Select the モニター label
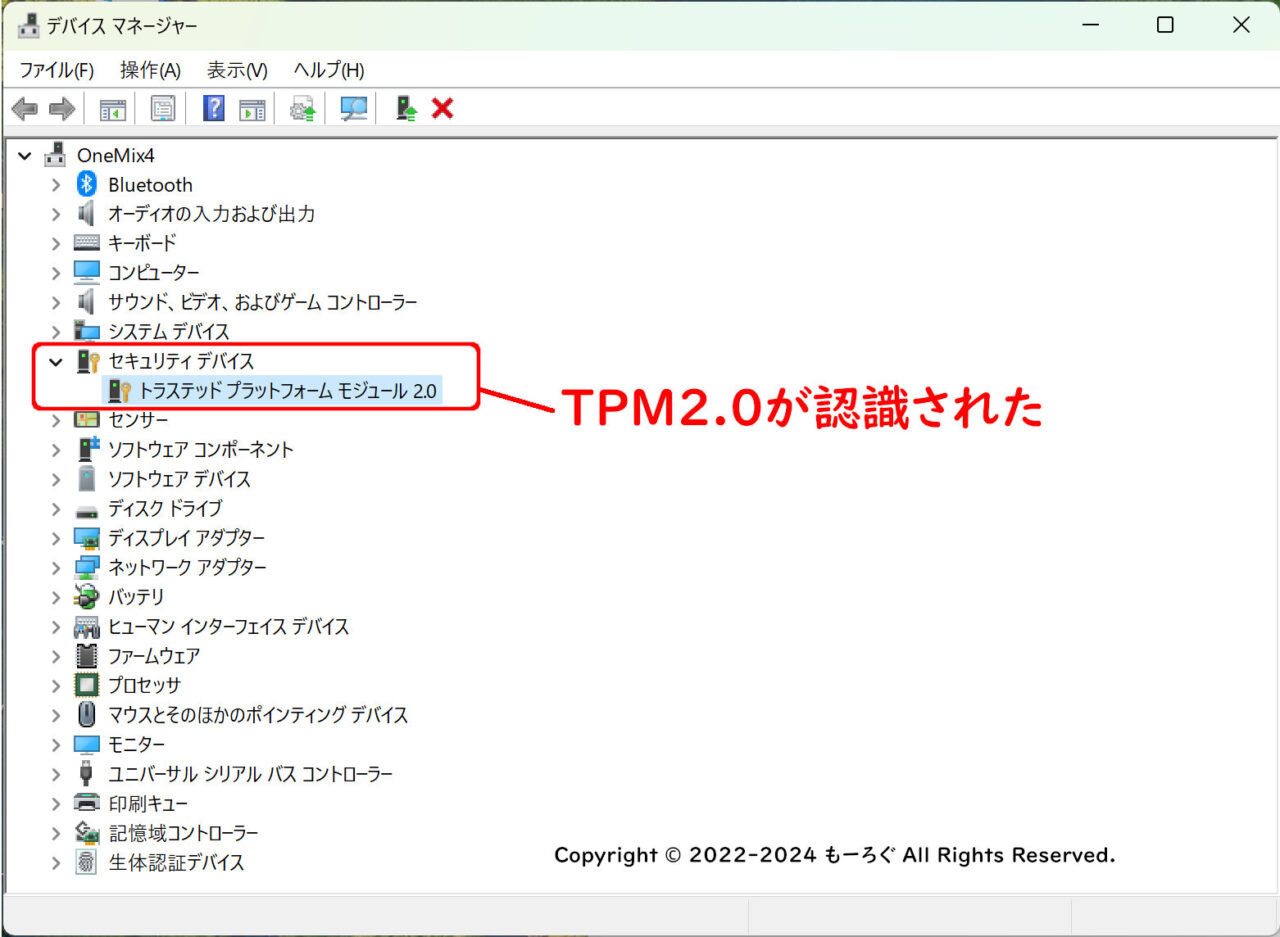1280x937 pixels. click(137, 744)
